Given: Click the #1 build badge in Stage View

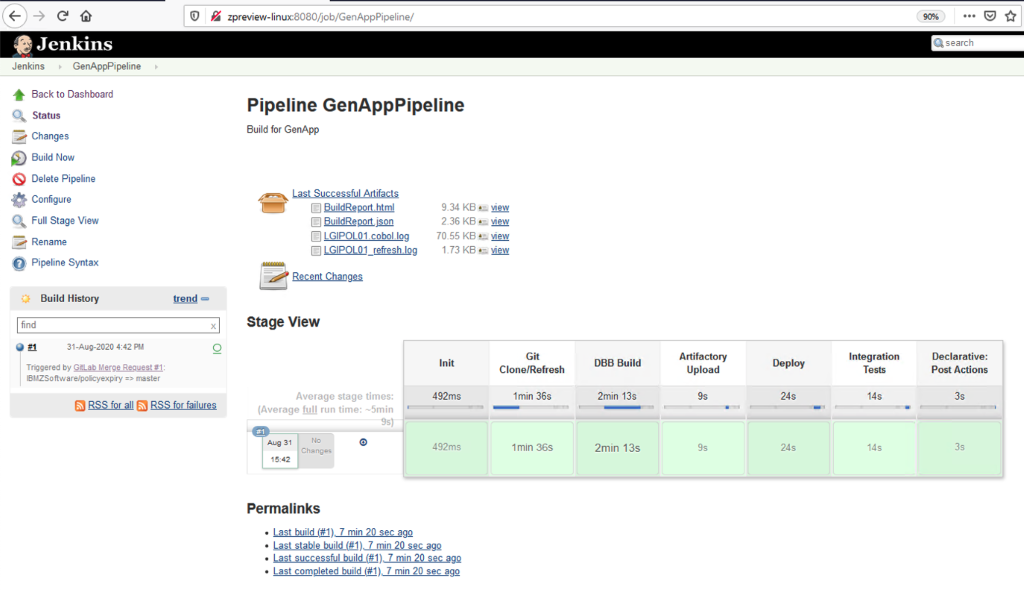Looking at the screenshot, I should 261,431.
